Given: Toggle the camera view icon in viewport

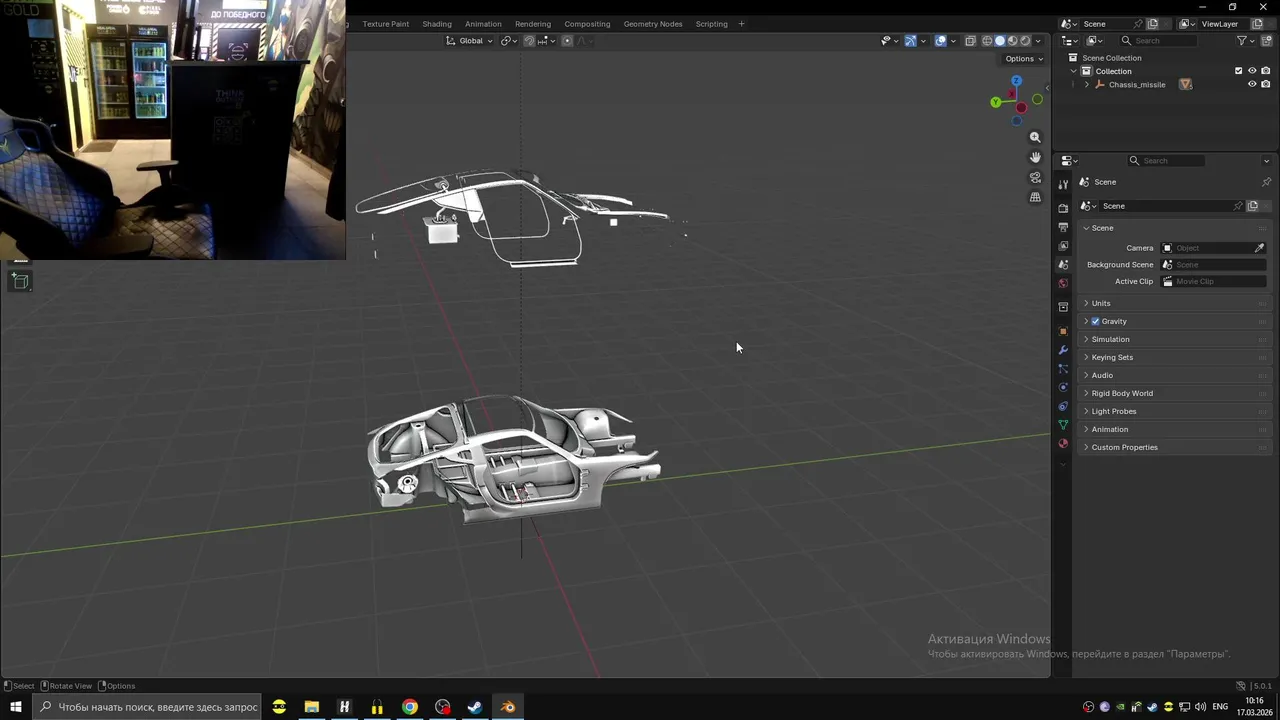Looking at the screenshot, I should tap(1035, 177).
